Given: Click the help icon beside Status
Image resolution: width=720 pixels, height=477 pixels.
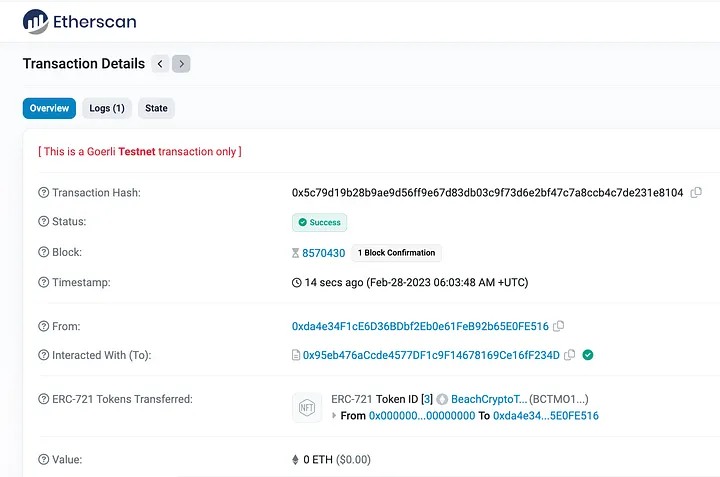Looking at the screenshot, I should point(43,222).
